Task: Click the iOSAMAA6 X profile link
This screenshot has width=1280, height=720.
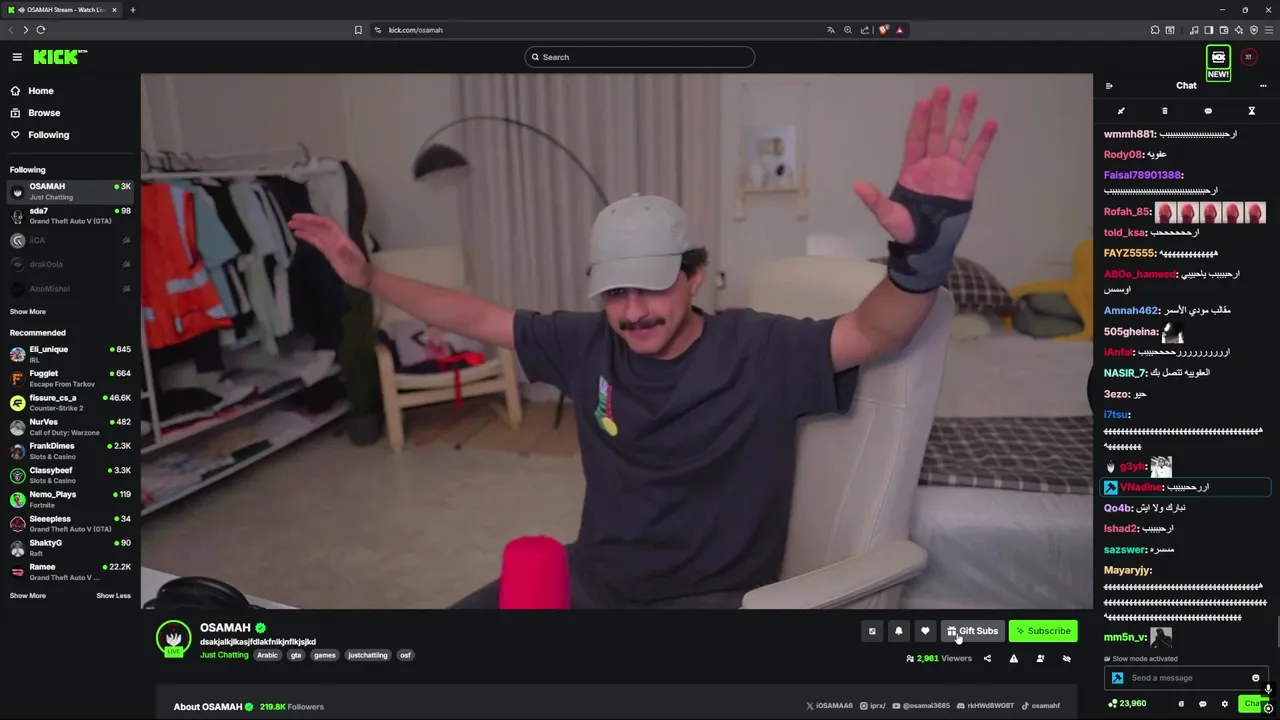Action: pyautogui.click(x=829, y=706)
